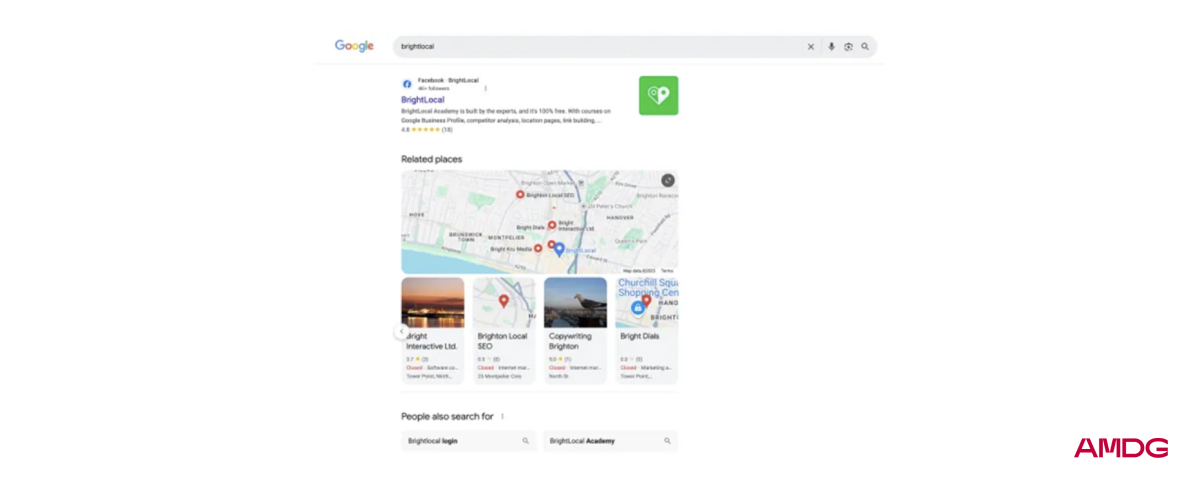This screenshot has height=490, width=1200.
Task: Open the BrightLocal result title link
Action: pyautogui.click(x=423, y=100)
